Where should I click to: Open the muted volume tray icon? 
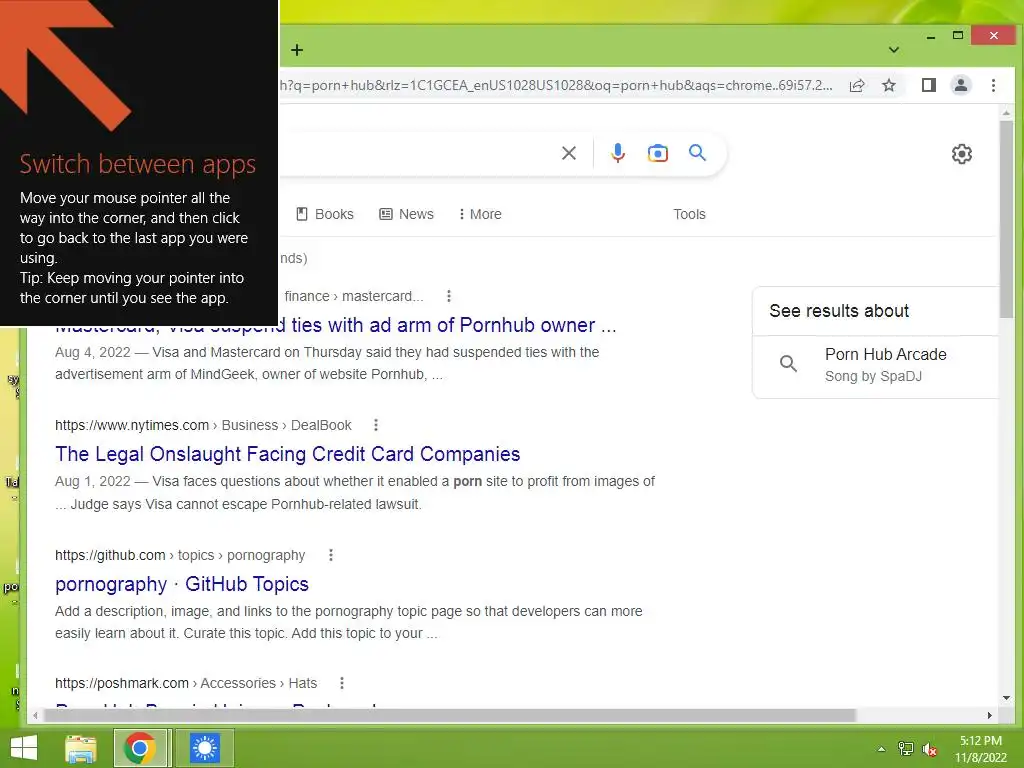[x=929, y=749]
